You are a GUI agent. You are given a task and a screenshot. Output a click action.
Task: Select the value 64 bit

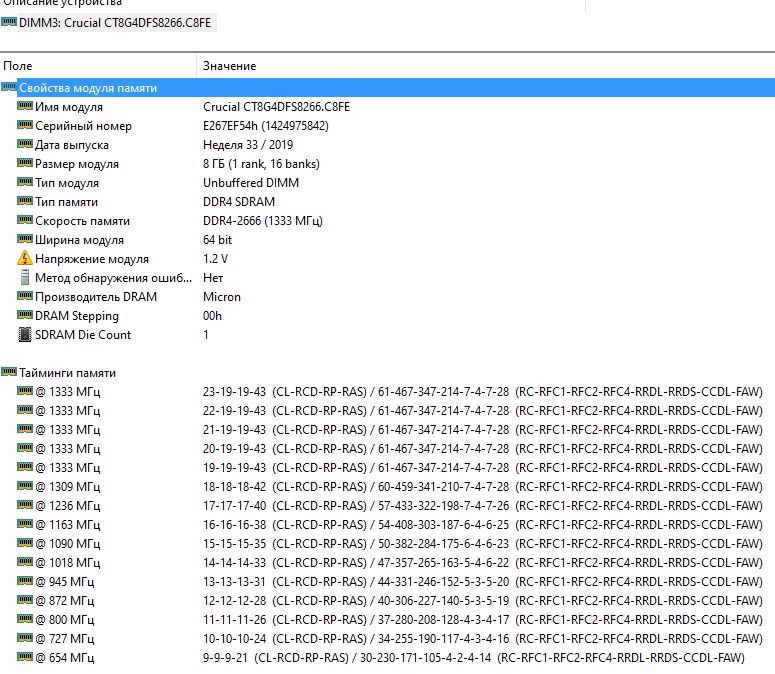pyautogui.click(x=217, y=240)
